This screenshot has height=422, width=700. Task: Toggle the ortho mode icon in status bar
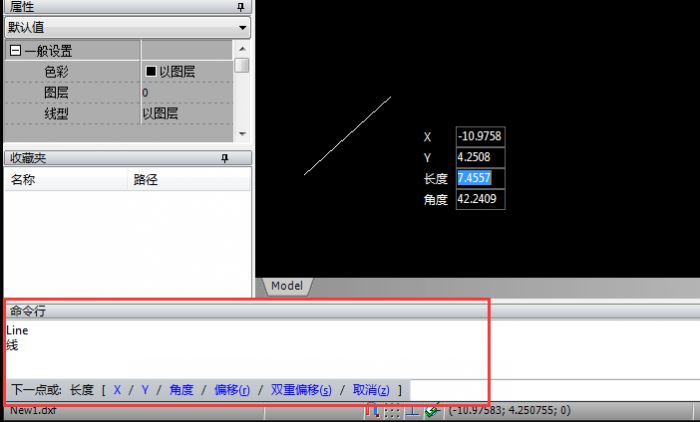(x=411, y=410)
